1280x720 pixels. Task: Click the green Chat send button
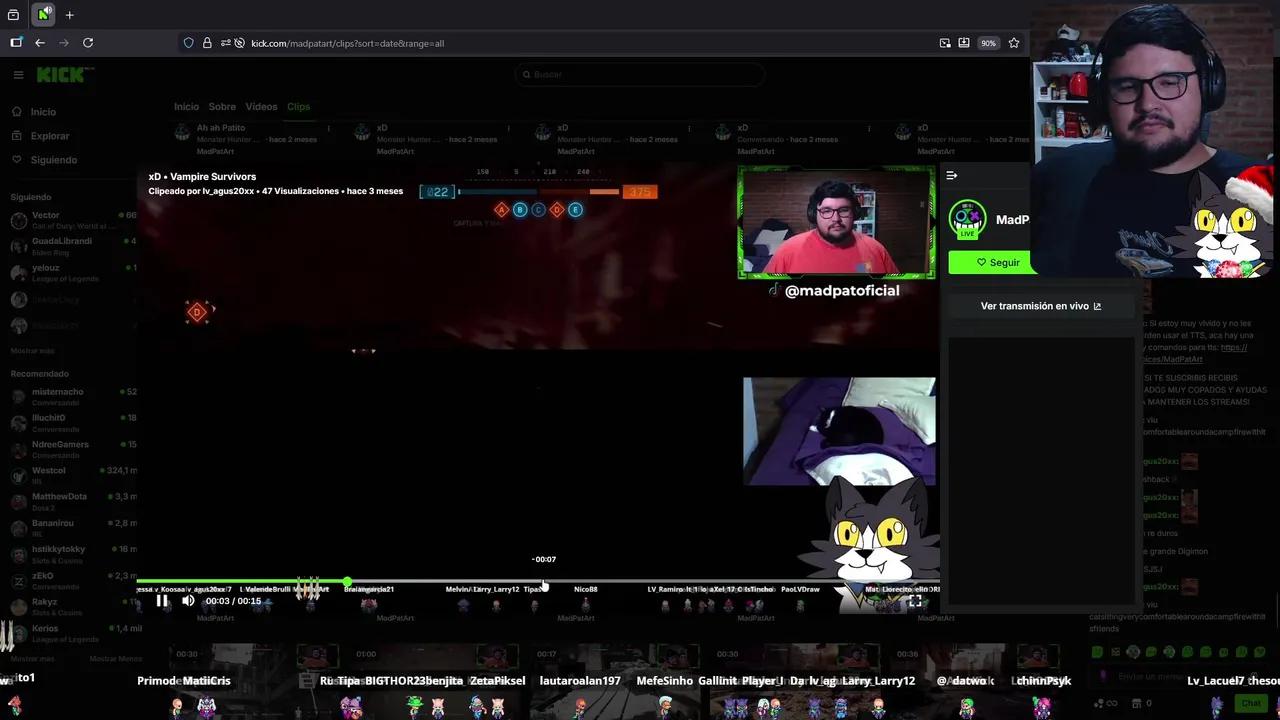pyautogui.click(x=1251, y=704)
